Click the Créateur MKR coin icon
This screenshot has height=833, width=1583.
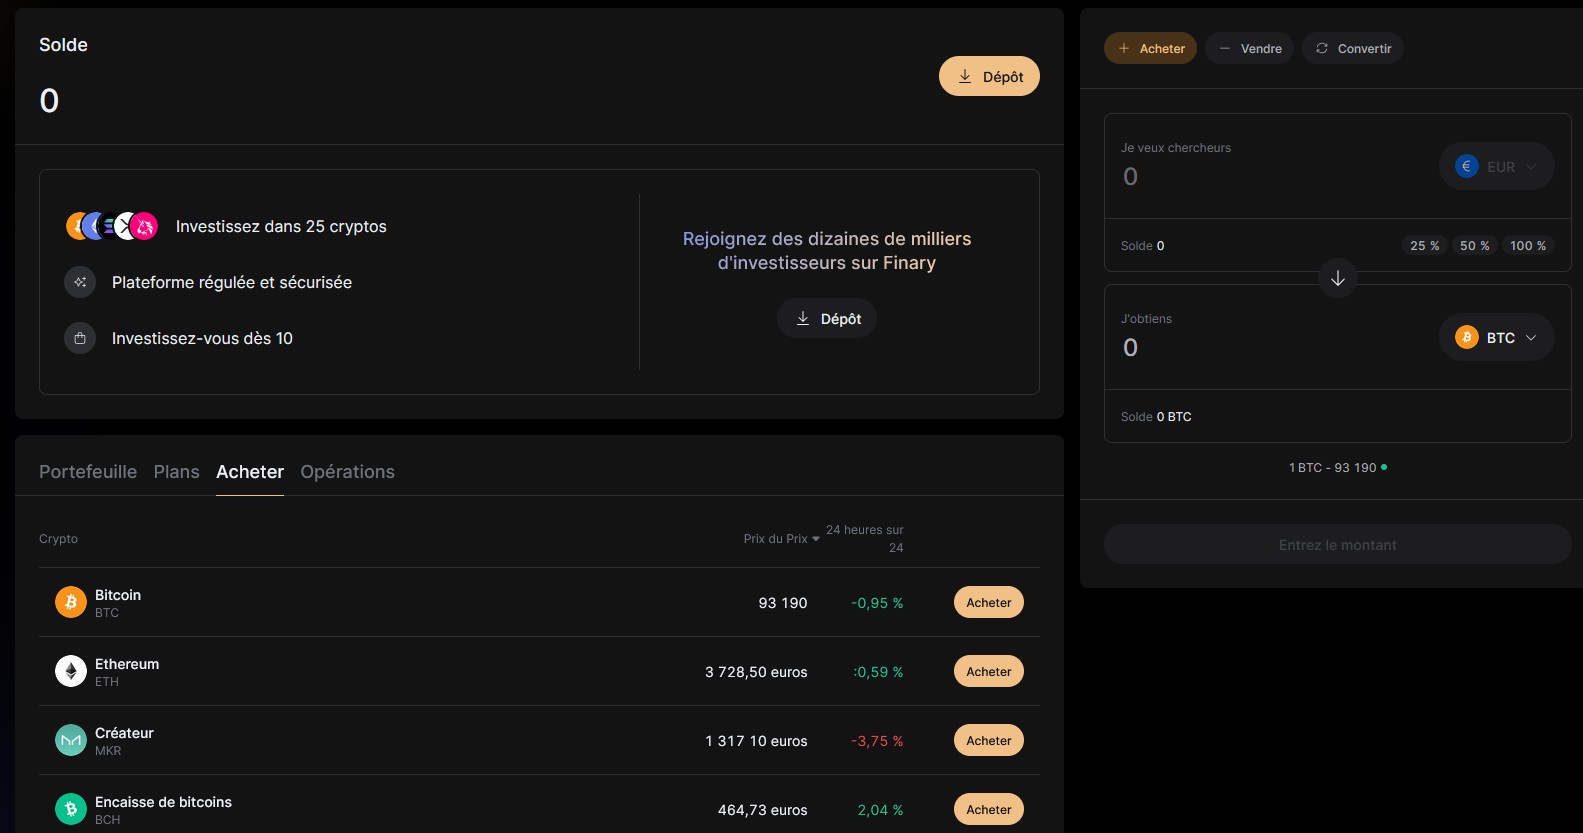tap(71, 740)
